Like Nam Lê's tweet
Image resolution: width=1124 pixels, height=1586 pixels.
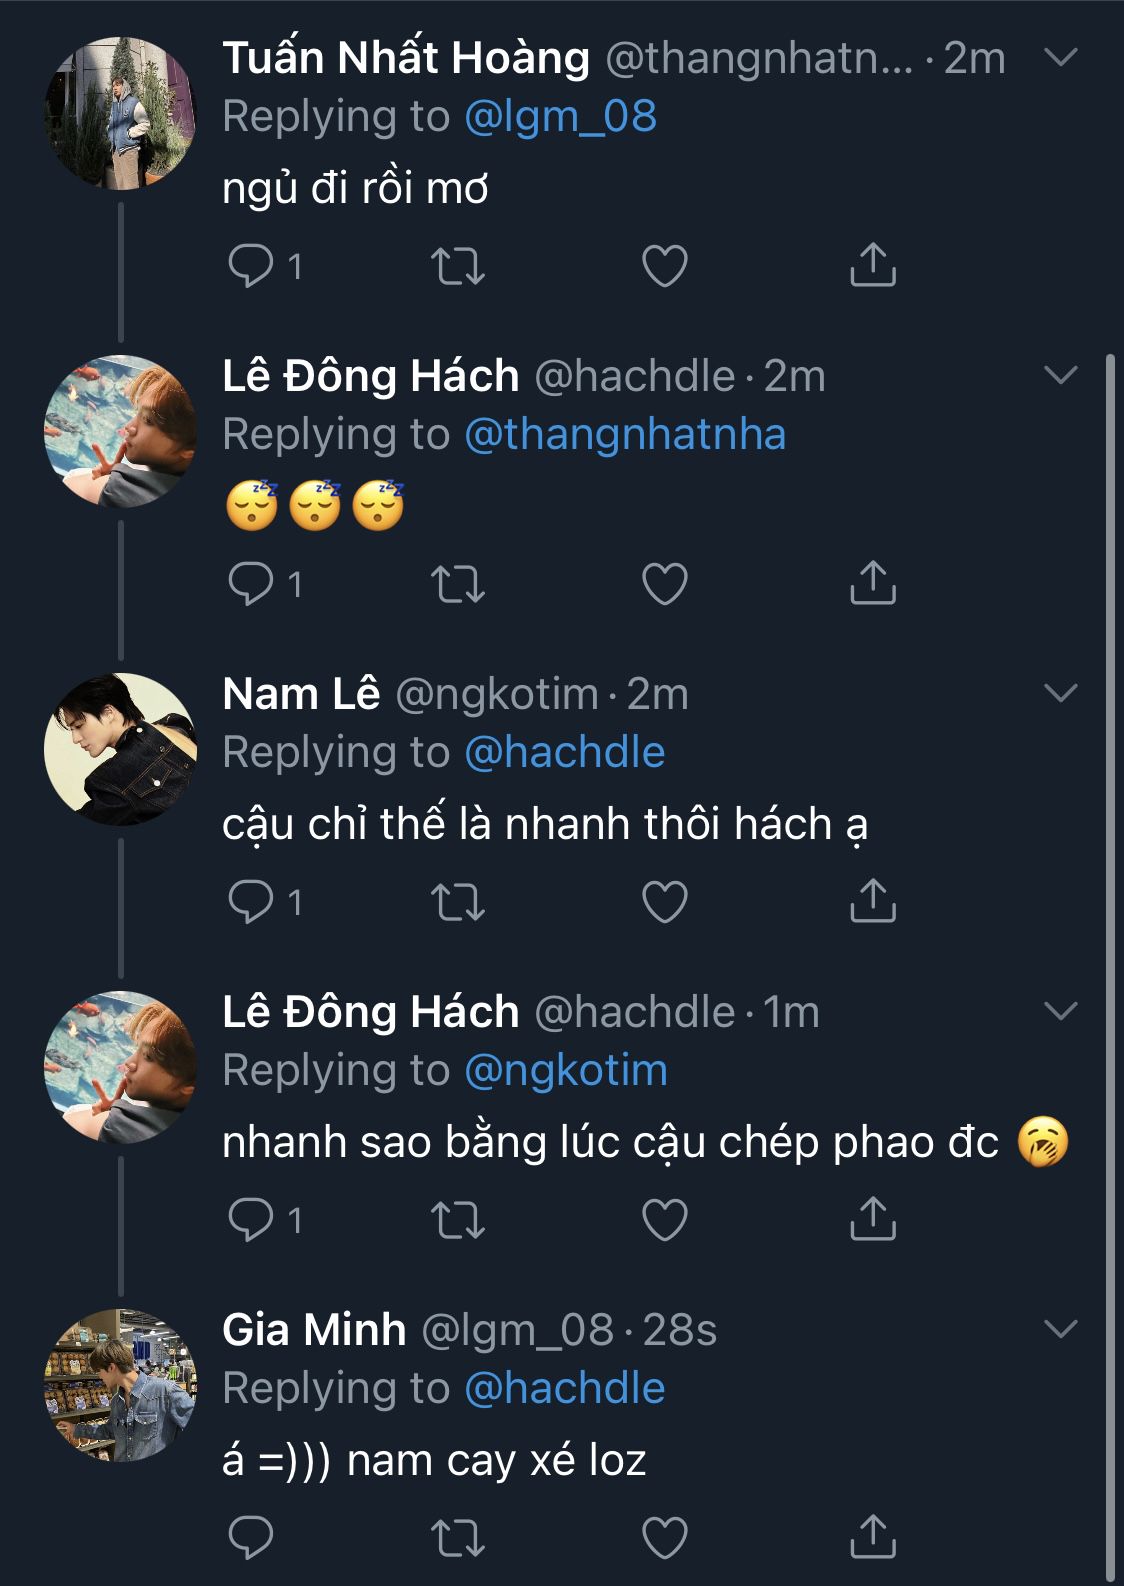click(665, 902)
